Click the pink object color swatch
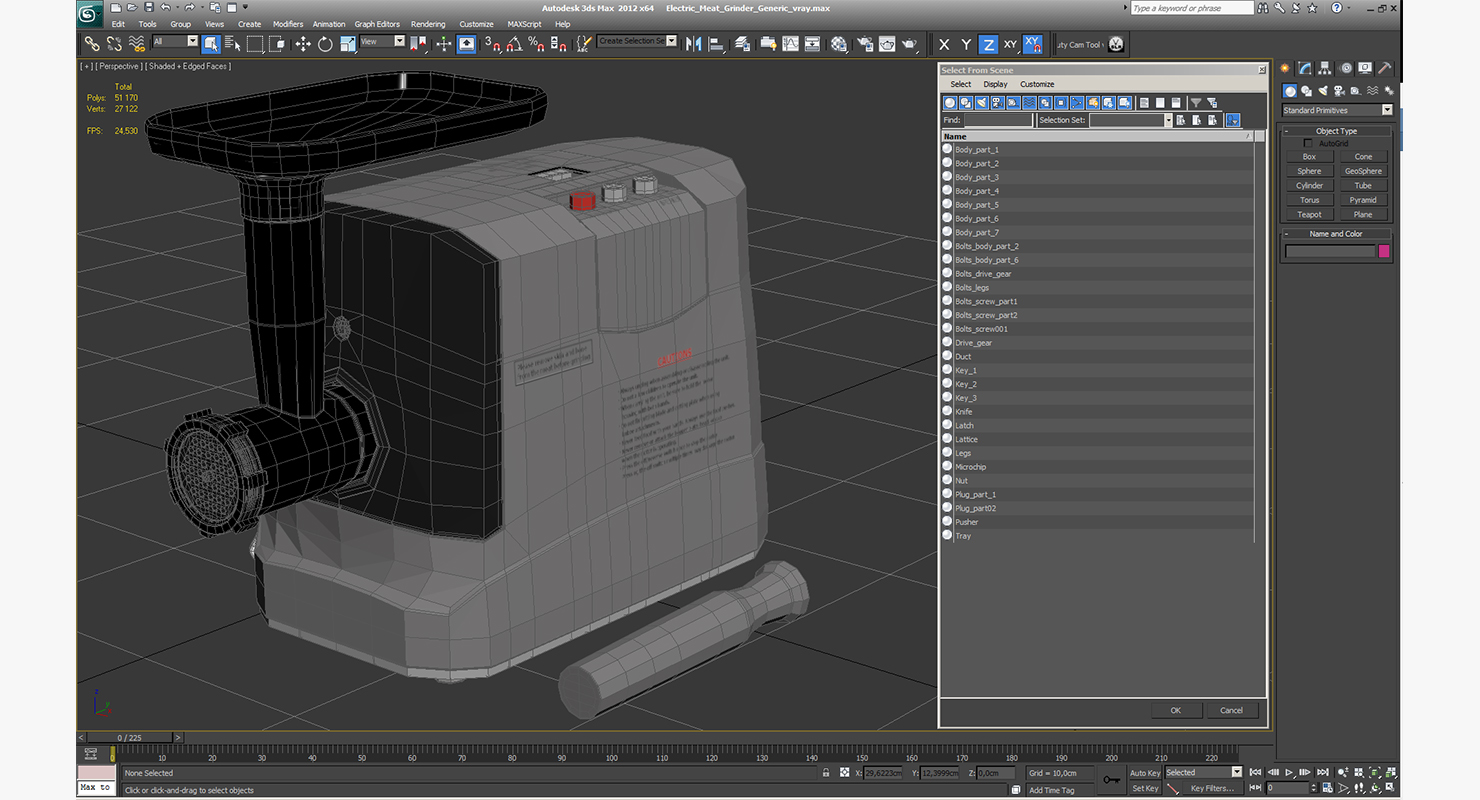The height and width of the screenshot is (800, 1480). pos(1384,251)
